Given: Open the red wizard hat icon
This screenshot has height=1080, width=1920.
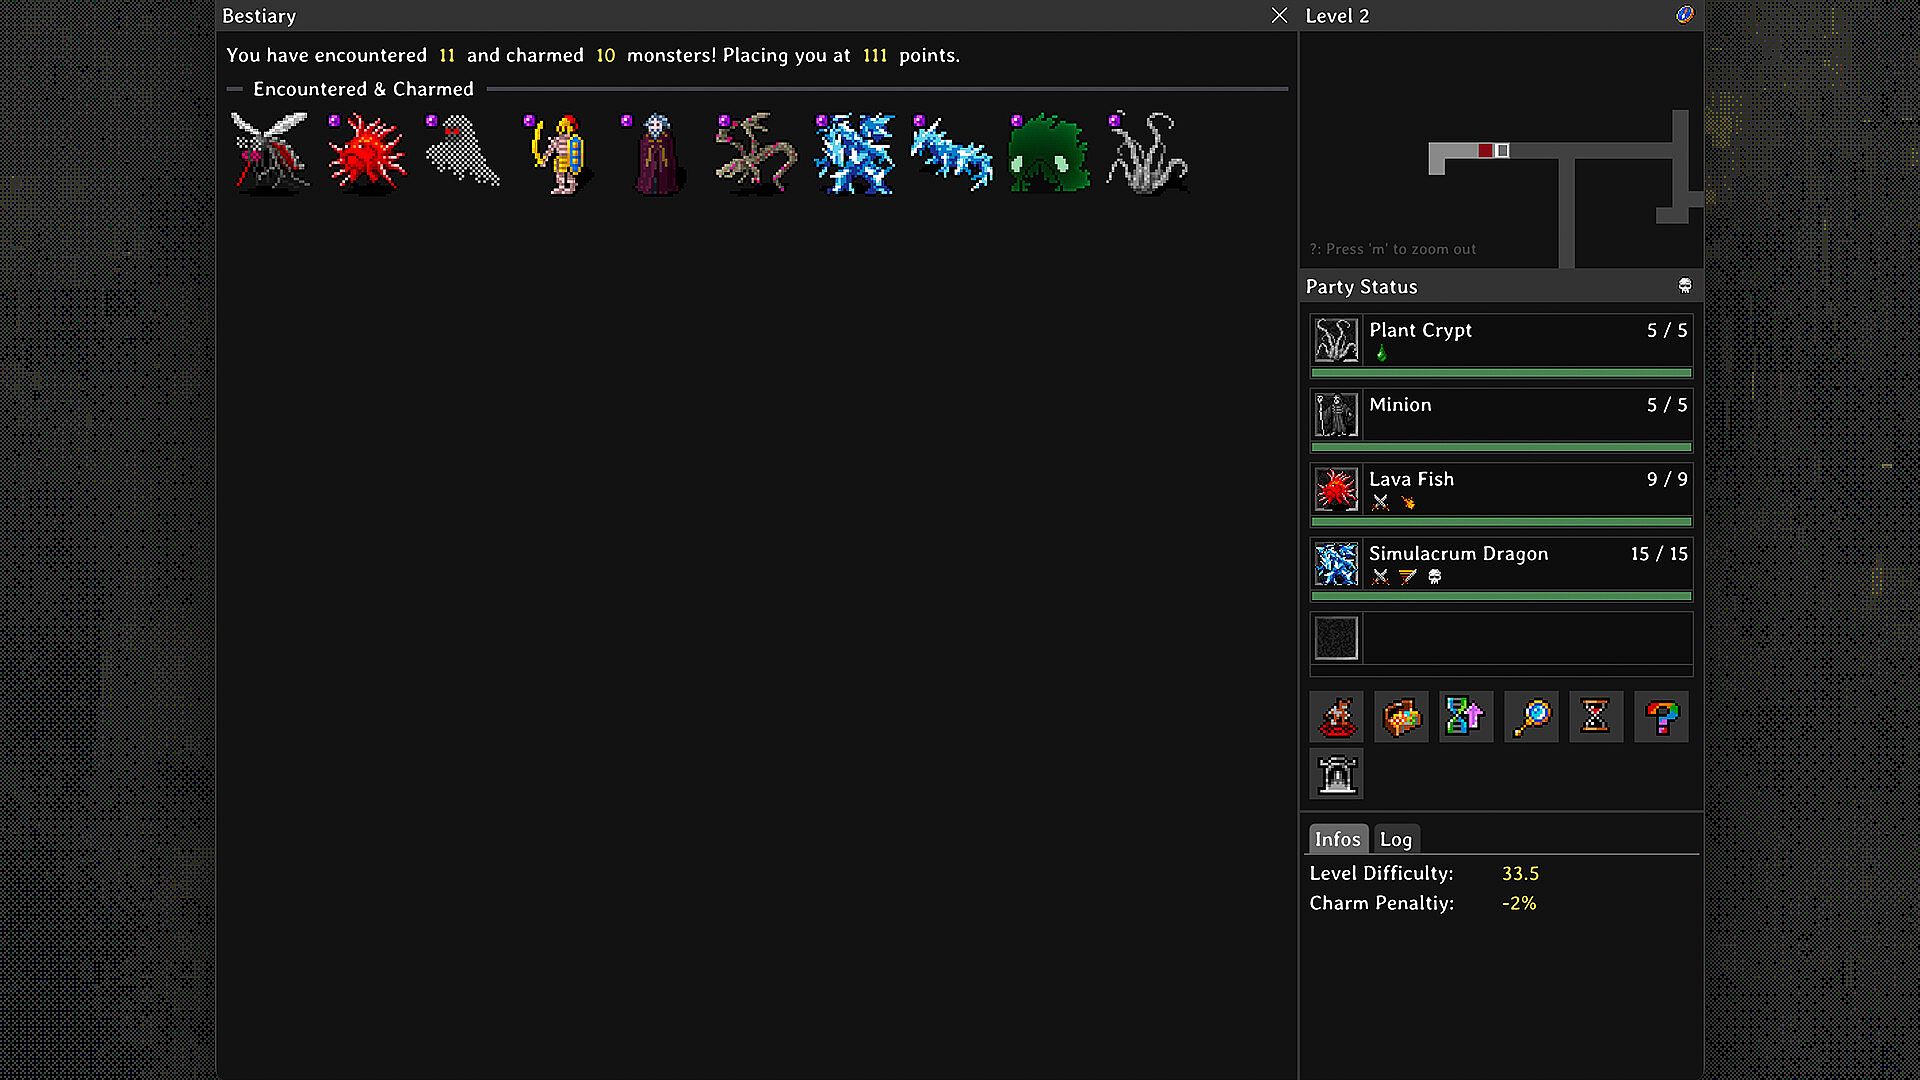Looking at the screenshot, I should (x=1337, y=717).
